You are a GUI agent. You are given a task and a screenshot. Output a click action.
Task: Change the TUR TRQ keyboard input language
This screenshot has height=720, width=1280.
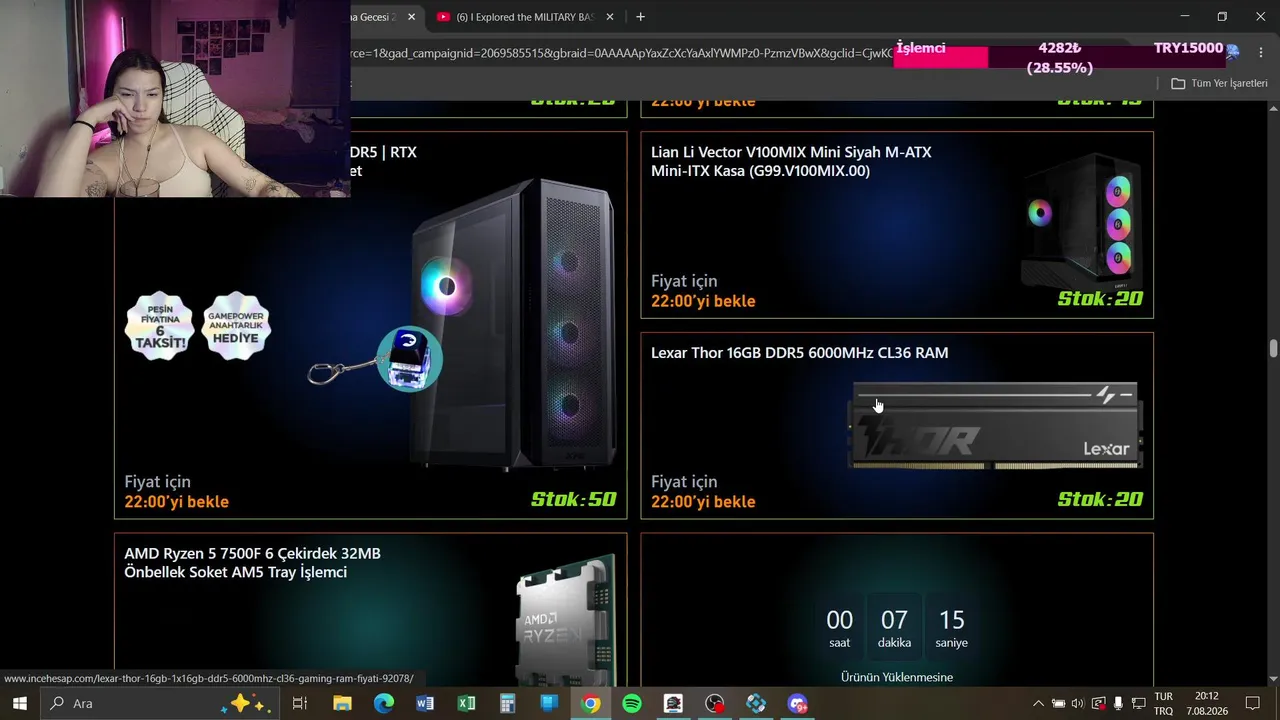1164,703
